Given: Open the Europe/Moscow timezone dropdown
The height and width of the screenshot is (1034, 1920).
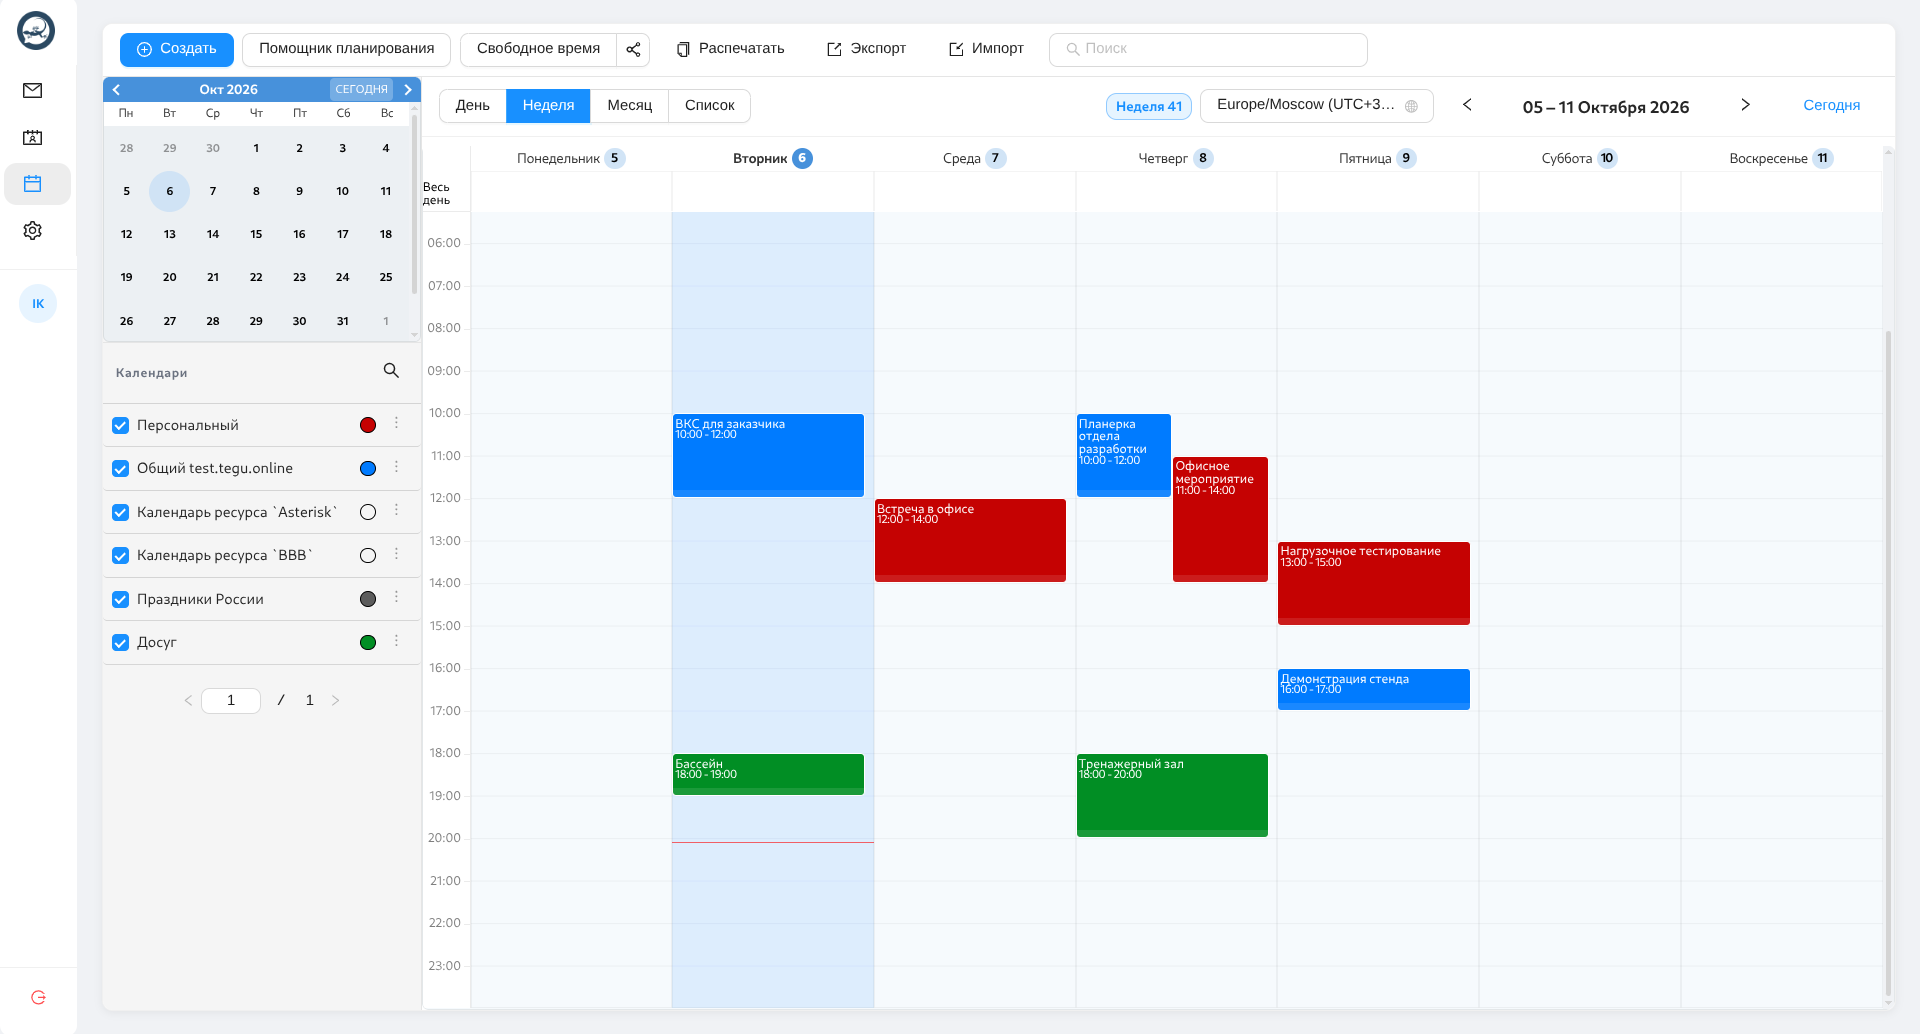Looking at the screenshot, I should pyautogui.click(x=1317, y=105).
